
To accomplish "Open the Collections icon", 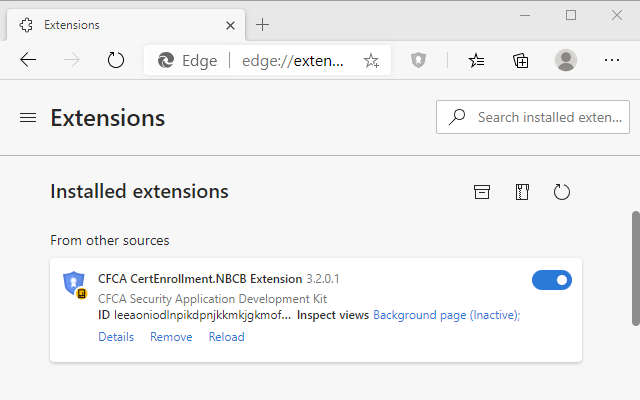I will (521, 60).
